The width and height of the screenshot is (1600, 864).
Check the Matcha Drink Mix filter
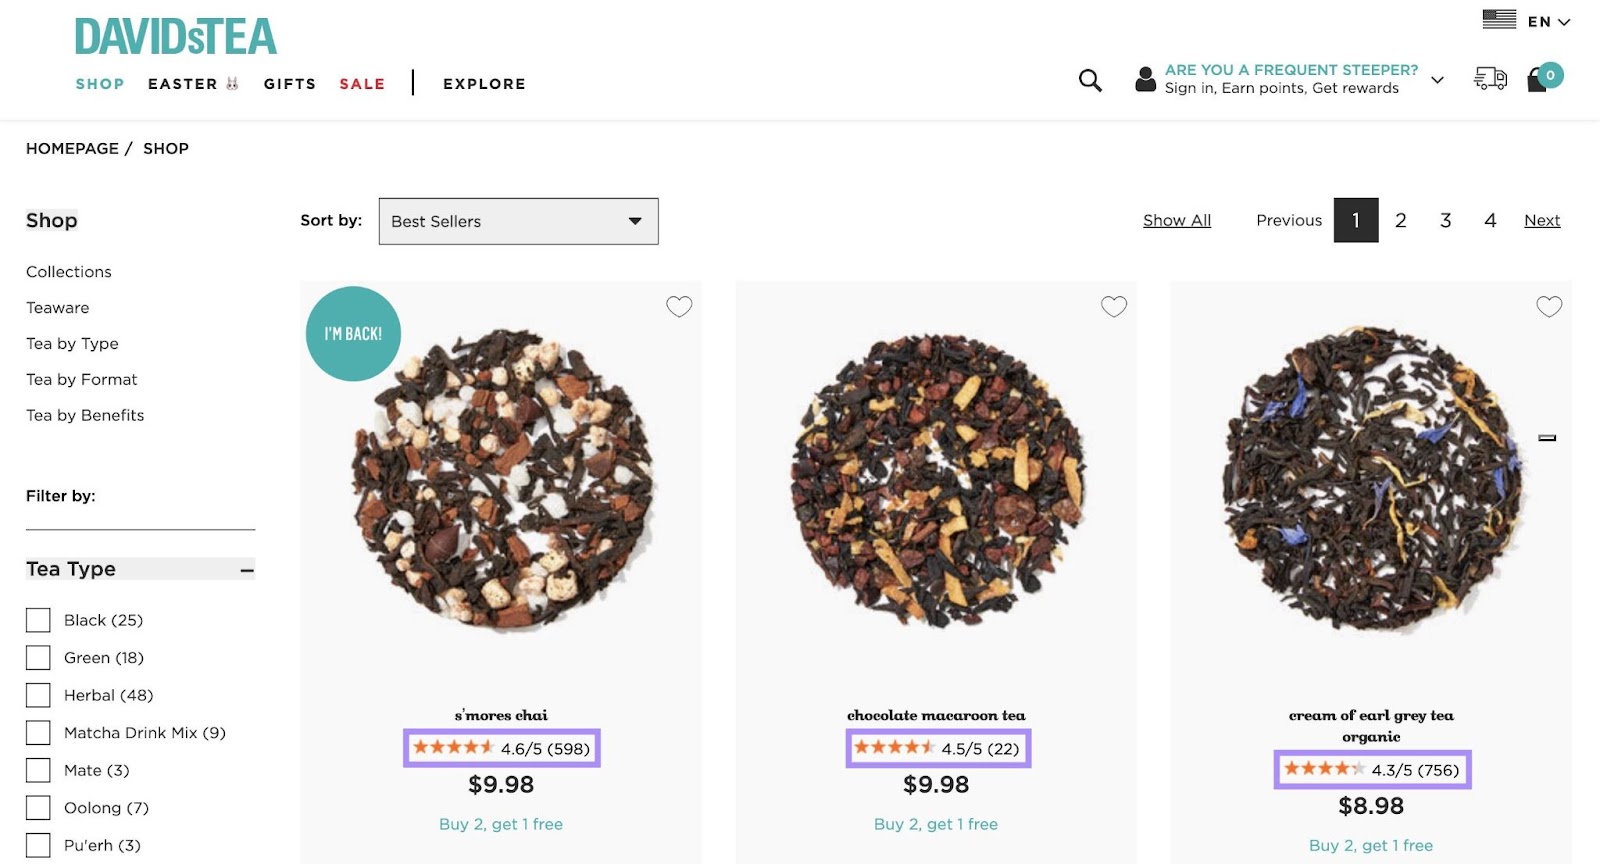click(x=37, y=733)
